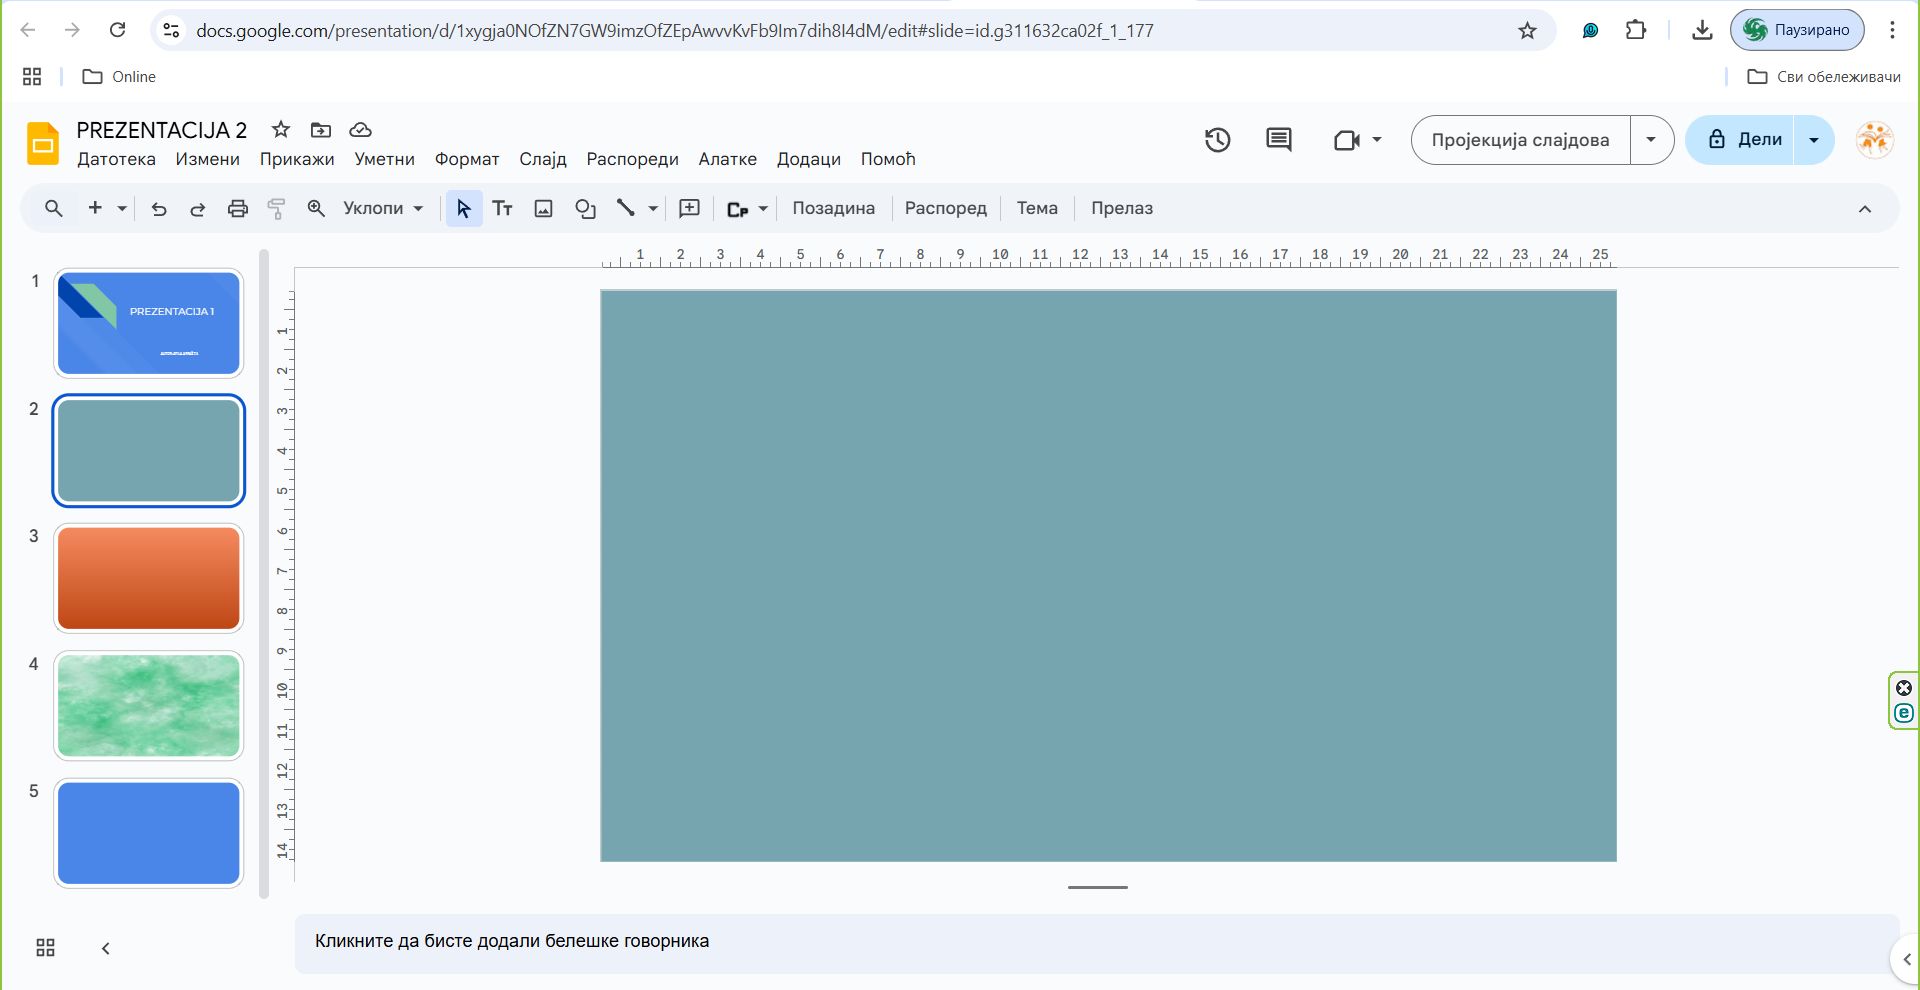
Task: Open the Формат menu
Action: coord(466,159)
